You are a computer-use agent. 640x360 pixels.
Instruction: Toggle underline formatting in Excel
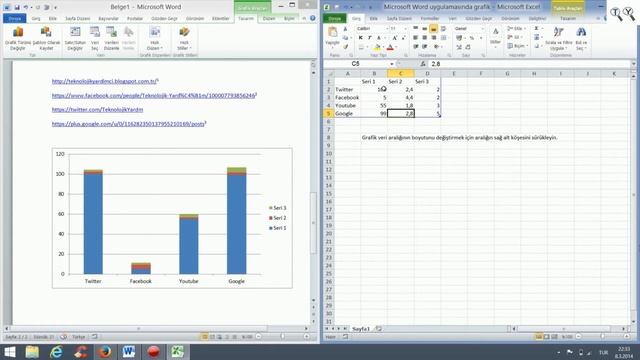pyautogui.click(x=378, y=38)
